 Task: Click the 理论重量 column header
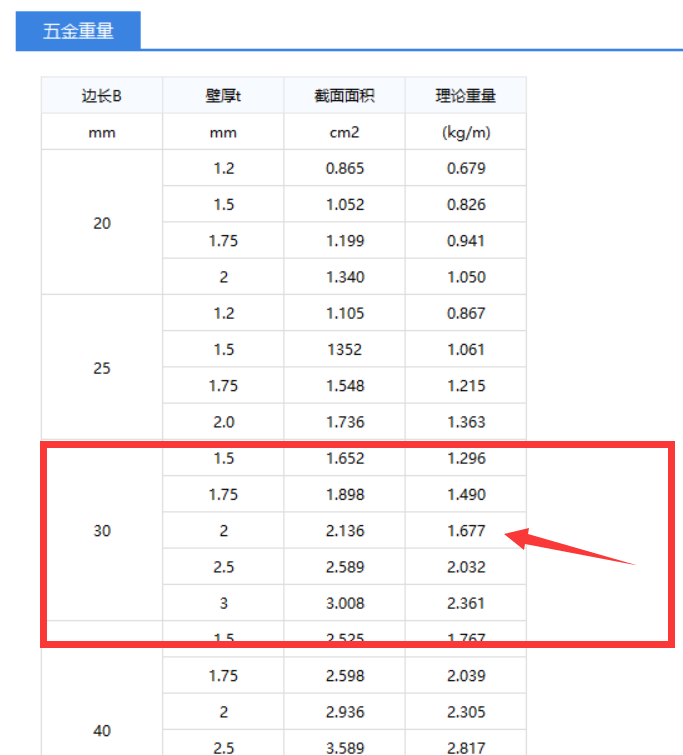coord(466,96)
